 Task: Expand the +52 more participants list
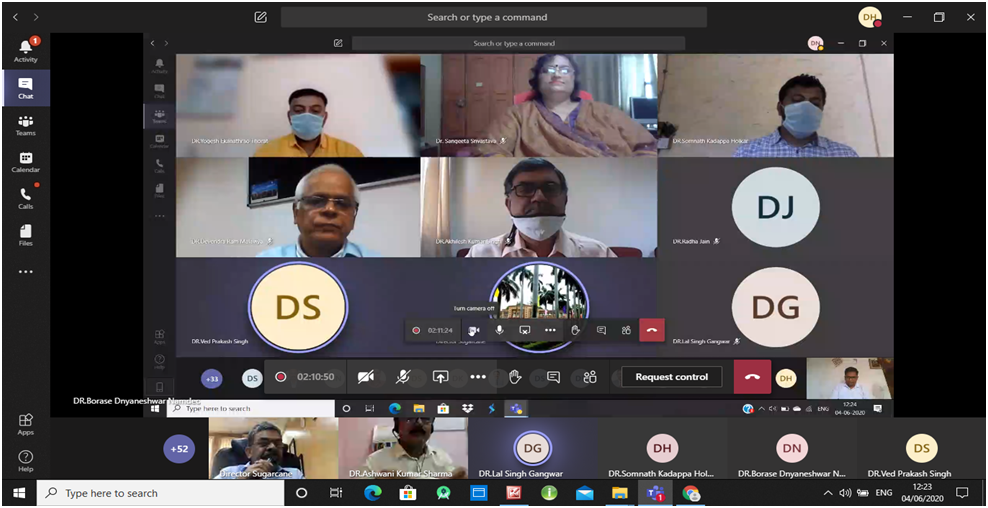coord(179,449)
